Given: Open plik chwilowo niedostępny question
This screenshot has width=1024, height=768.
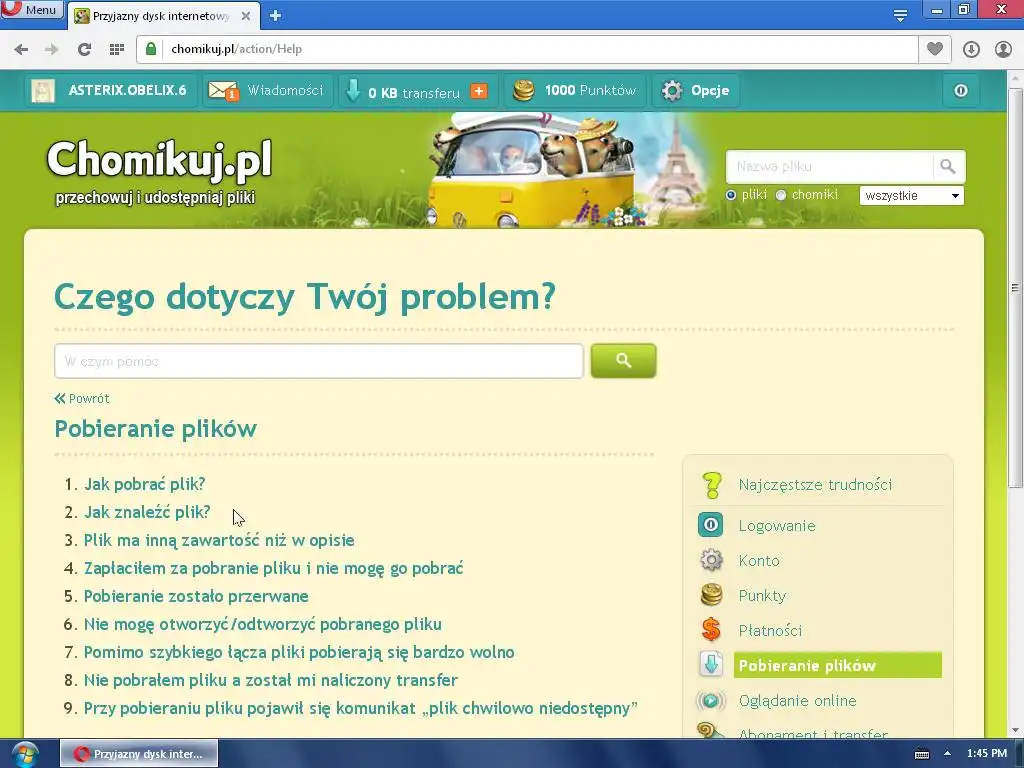Looking at the screenshot, I should coord(360,709).
